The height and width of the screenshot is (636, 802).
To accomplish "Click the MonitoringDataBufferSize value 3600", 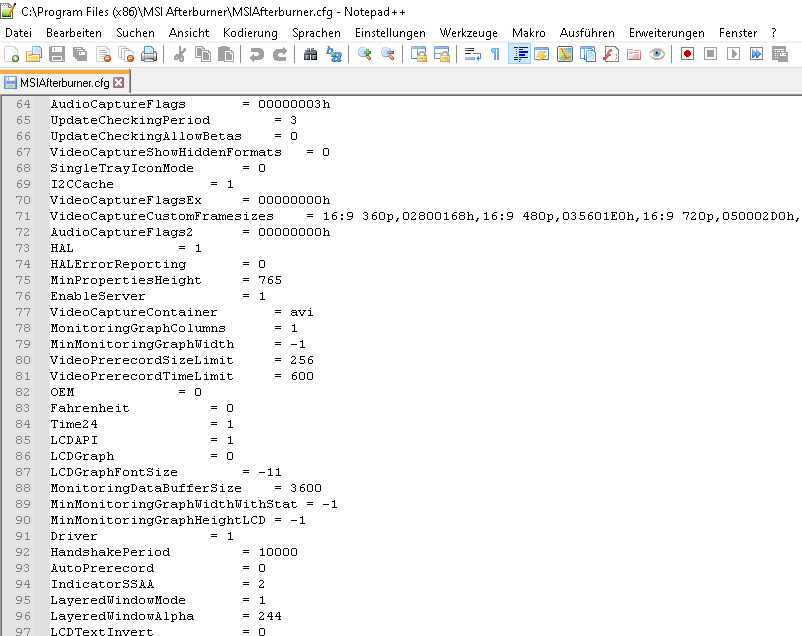I will pyautogui.click(x=306, y=488).
